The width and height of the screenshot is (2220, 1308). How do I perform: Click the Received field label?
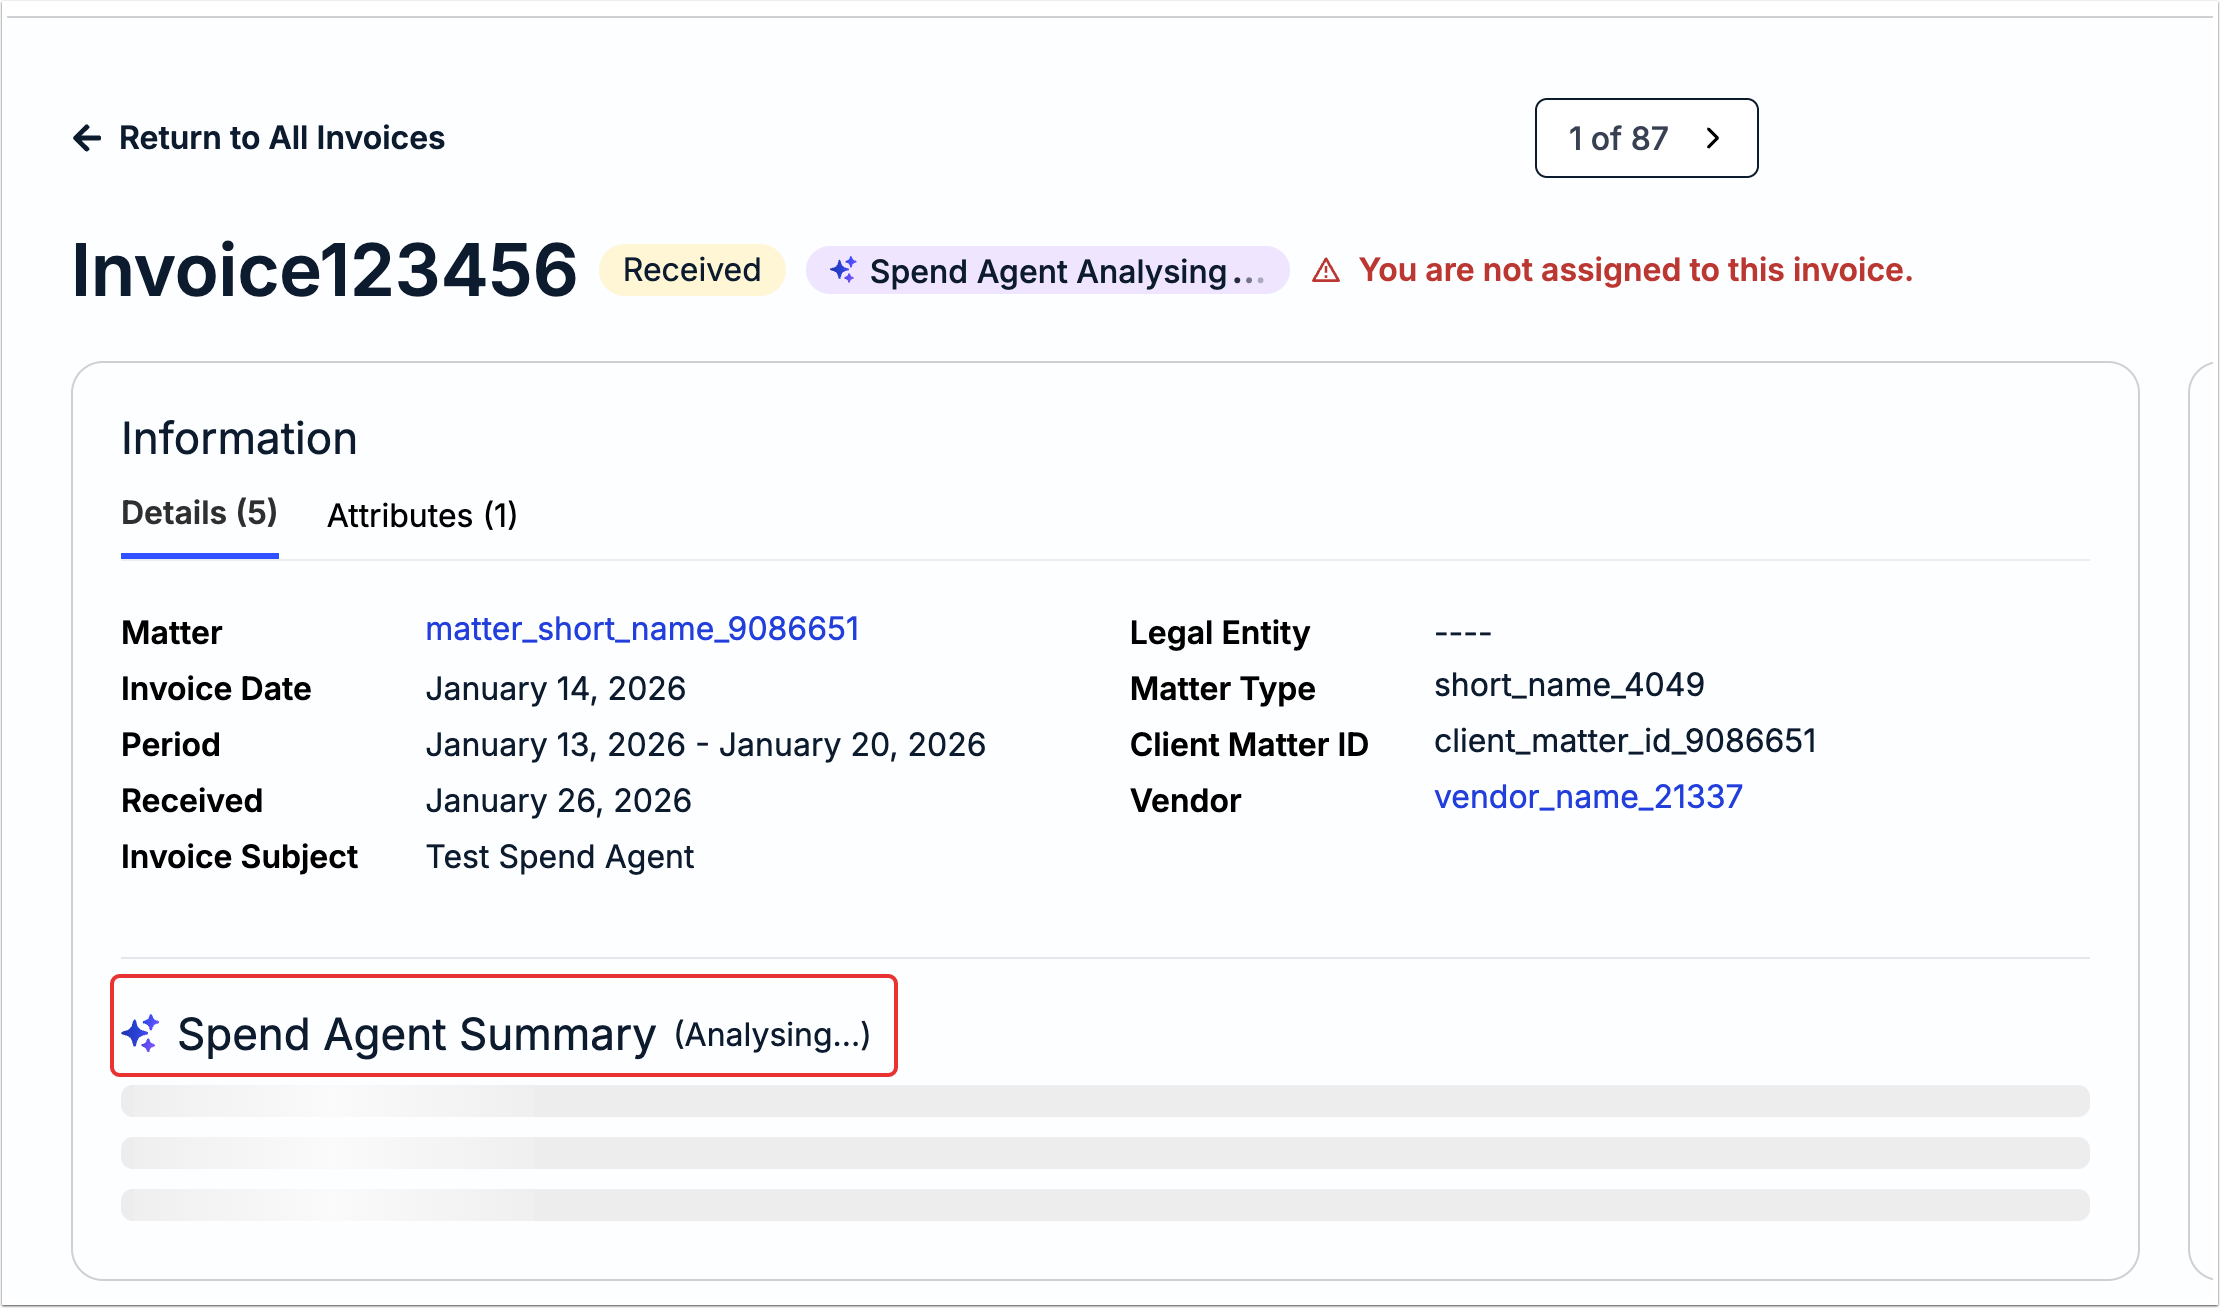(192, 801)
